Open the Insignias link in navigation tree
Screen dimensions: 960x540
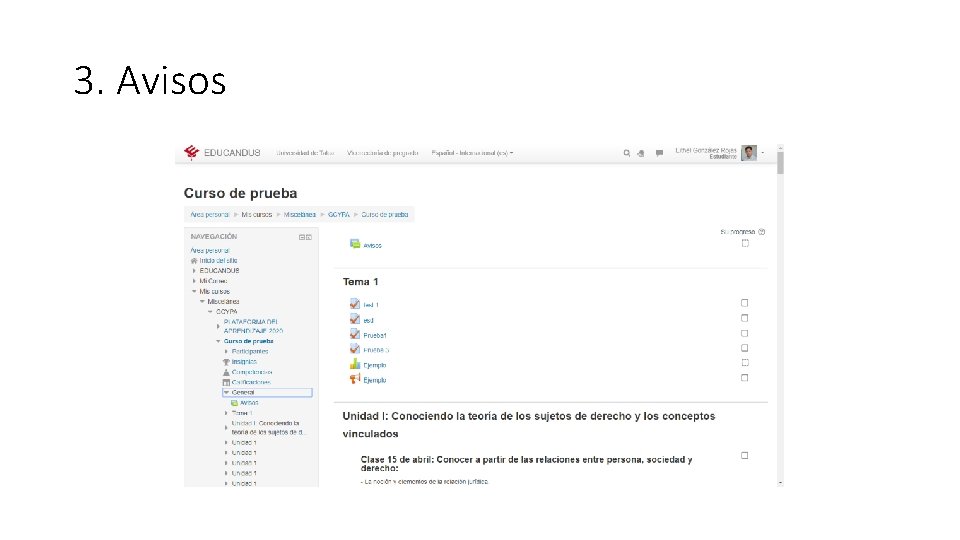tap(244, 362)
